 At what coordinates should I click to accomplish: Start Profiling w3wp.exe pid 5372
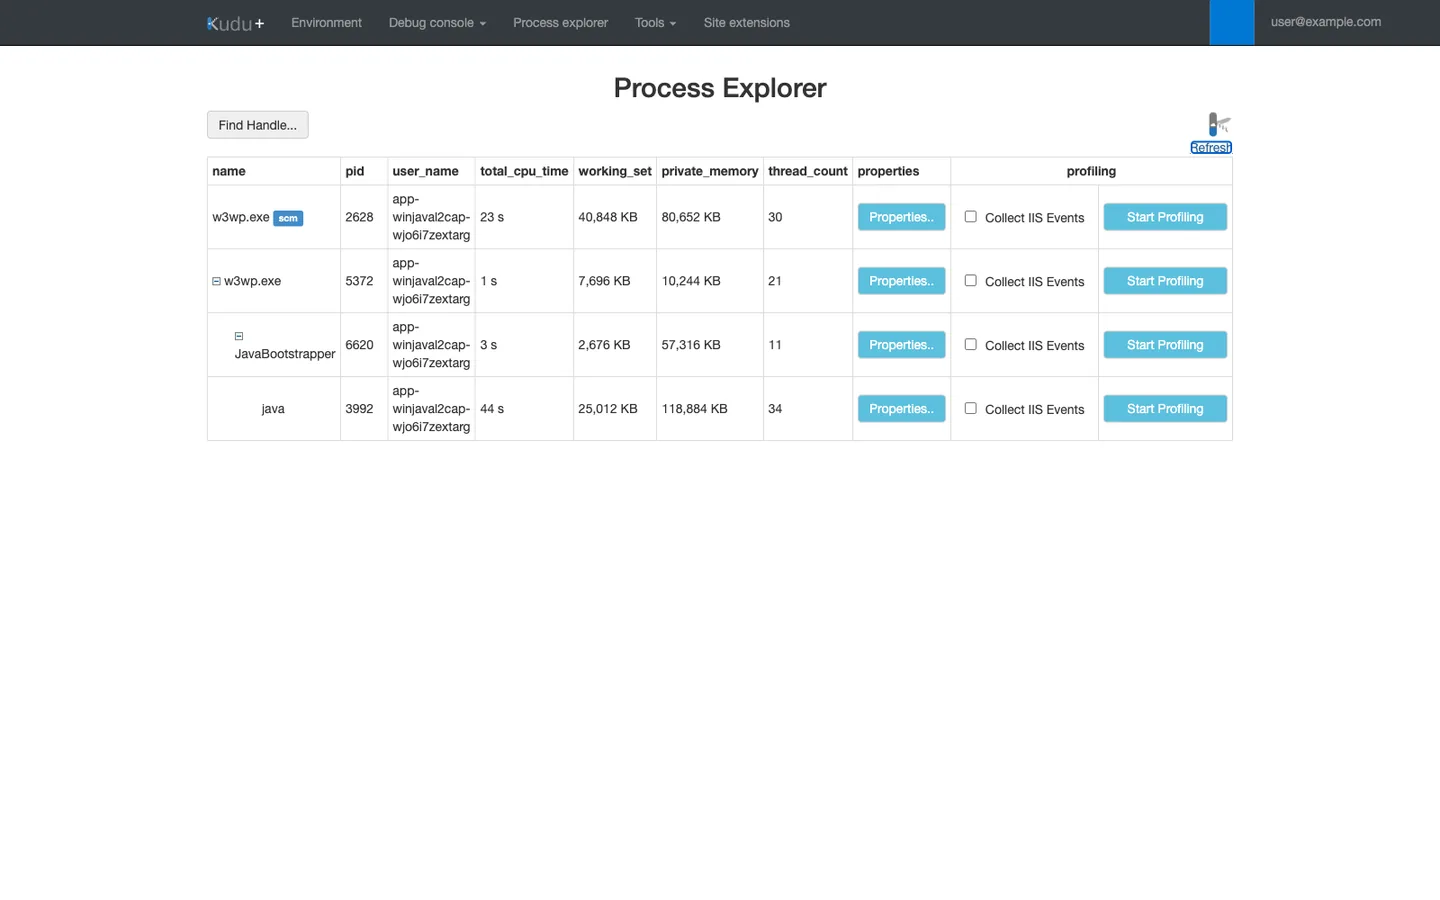(1165, 281)
